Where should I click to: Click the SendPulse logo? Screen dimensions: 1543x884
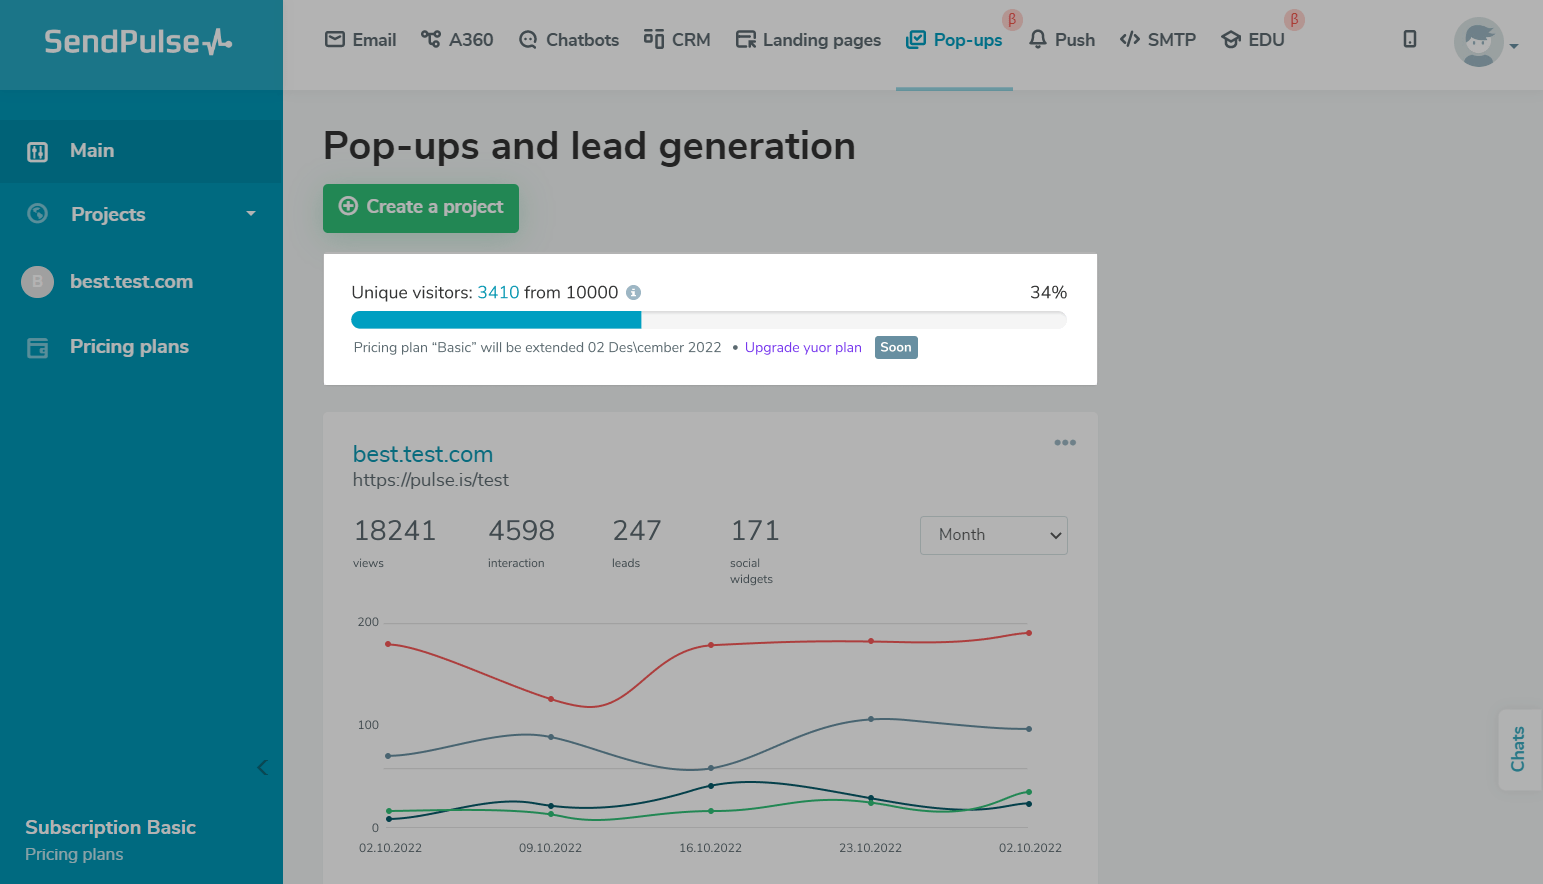point(138,41)
